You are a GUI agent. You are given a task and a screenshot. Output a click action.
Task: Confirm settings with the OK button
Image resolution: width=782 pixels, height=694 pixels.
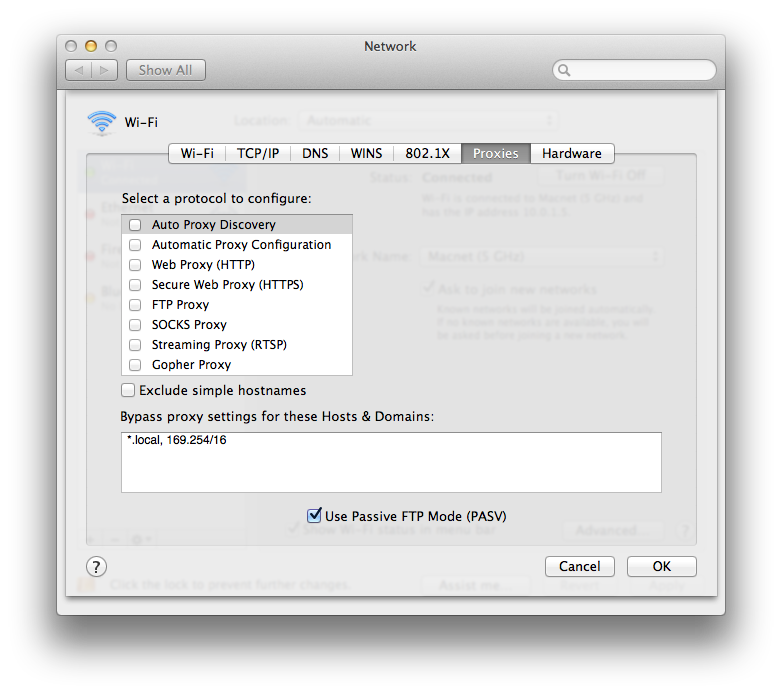tap(662, 566)
